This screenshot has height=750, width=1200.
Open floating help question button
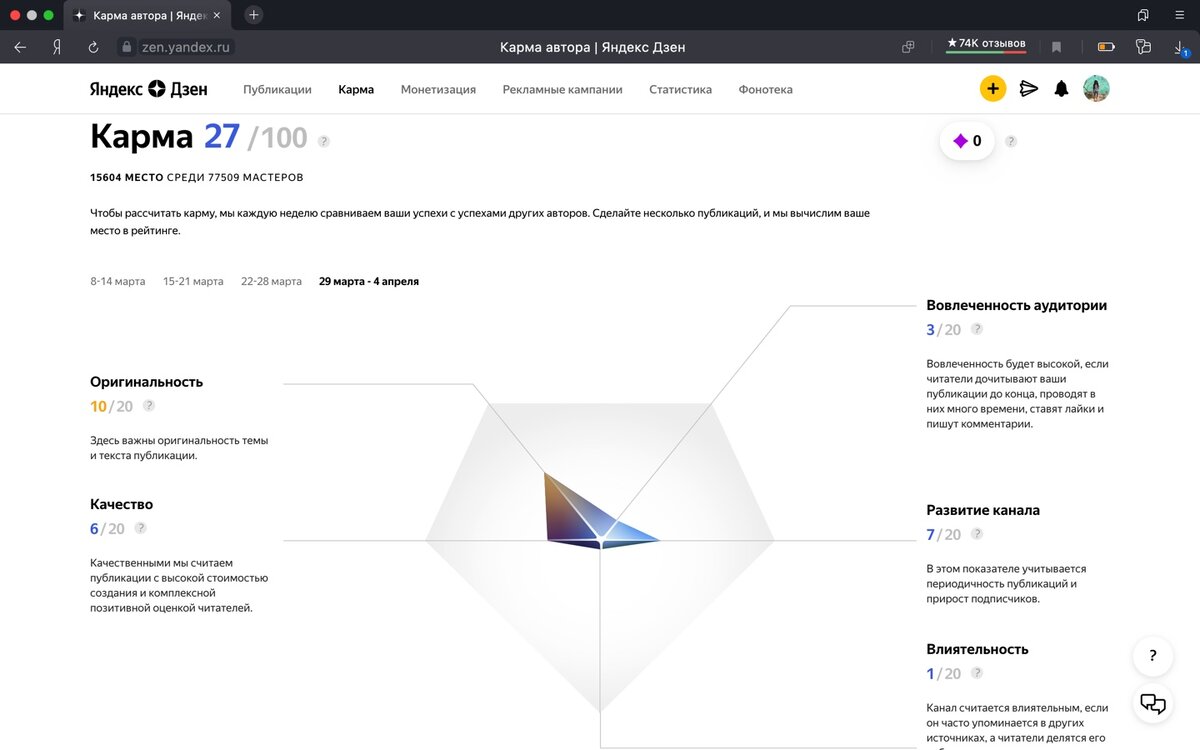[1153, 656]
